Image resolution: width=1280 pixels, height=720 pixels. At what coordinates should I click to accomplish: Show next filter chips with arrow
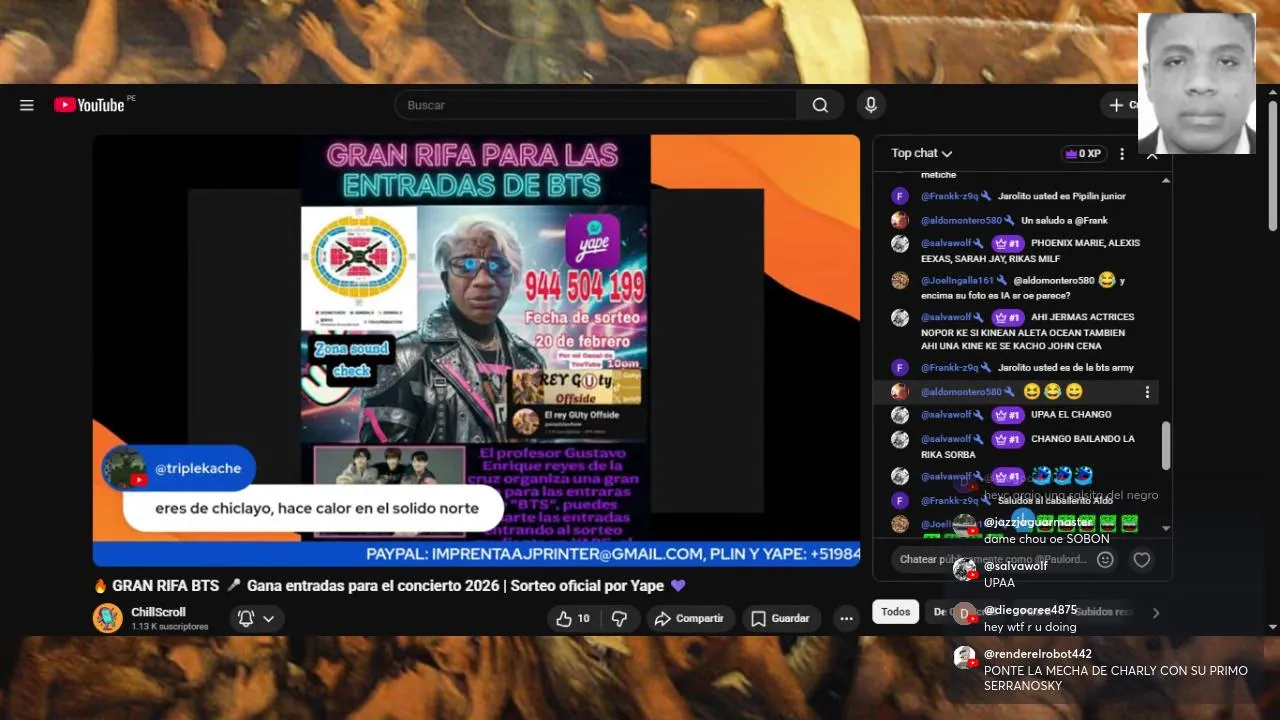coord(1155,613)
